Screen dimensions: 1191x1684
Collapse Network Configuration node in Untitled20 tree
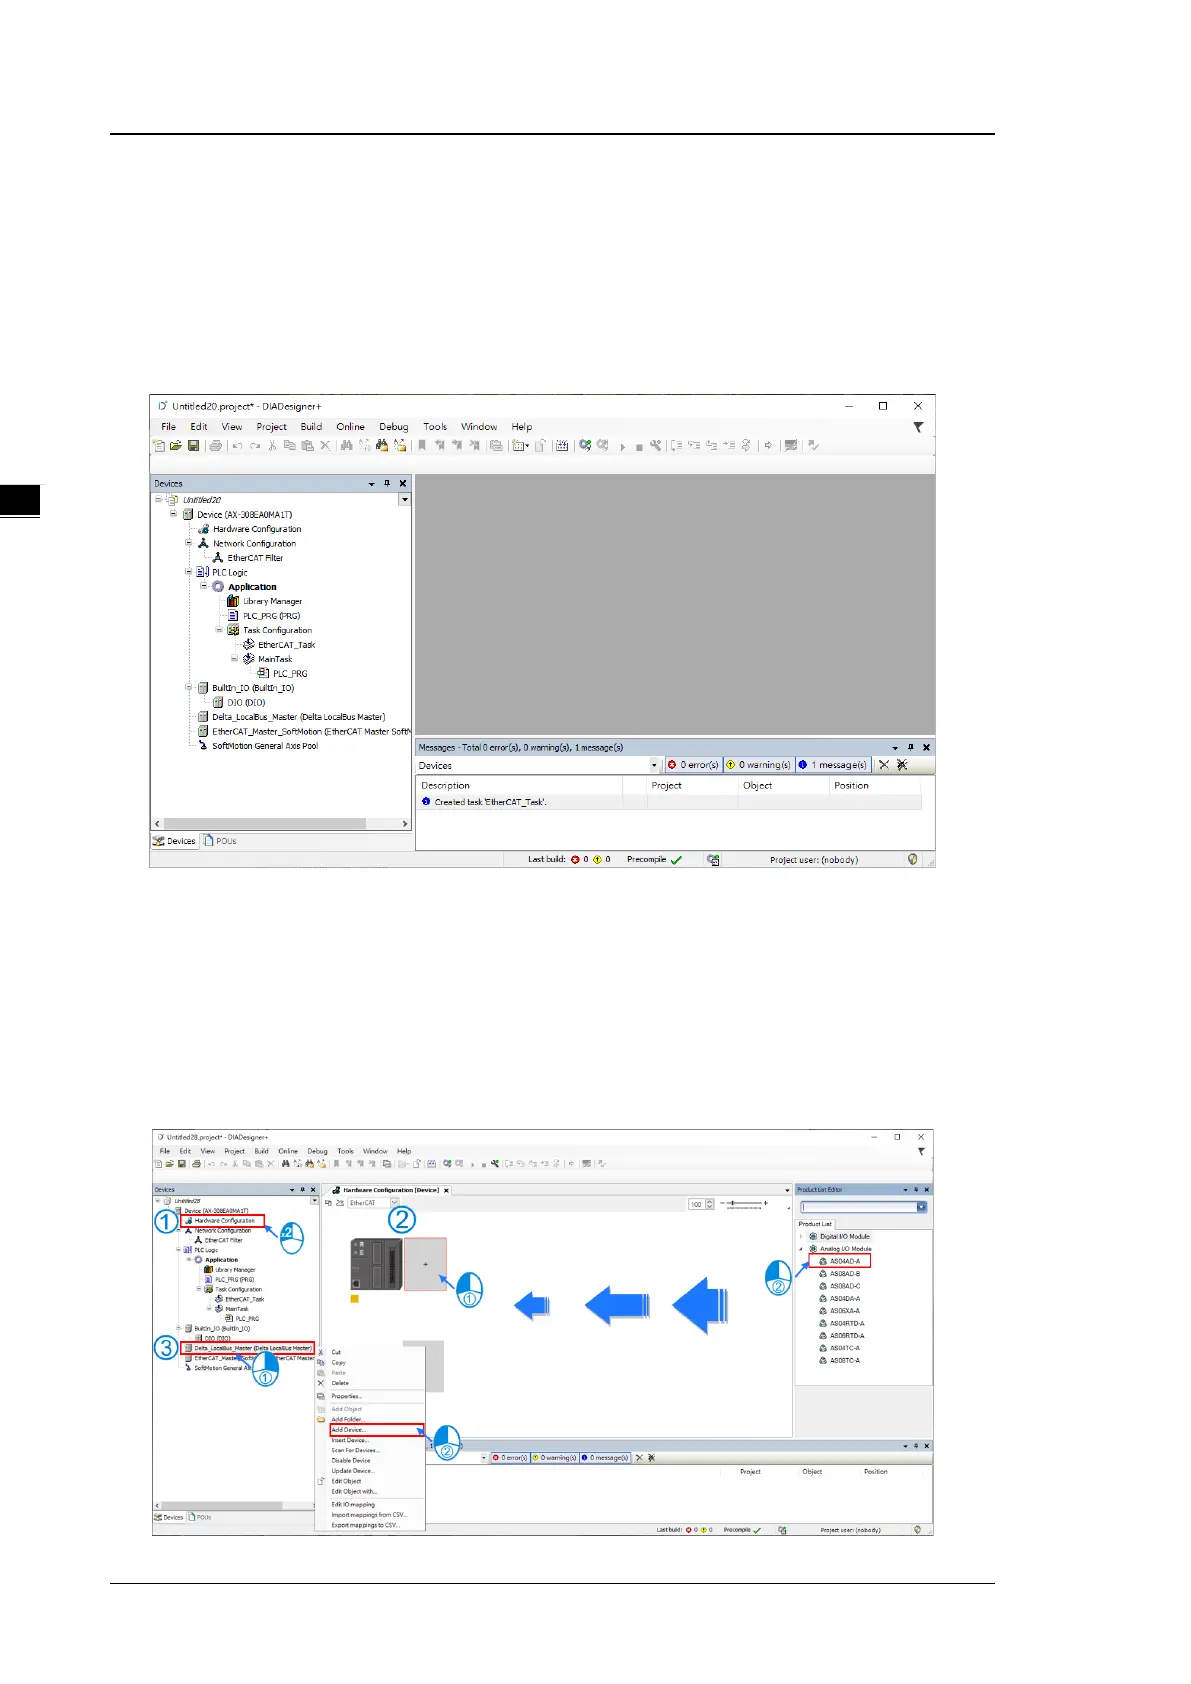(x=188, y=543)
